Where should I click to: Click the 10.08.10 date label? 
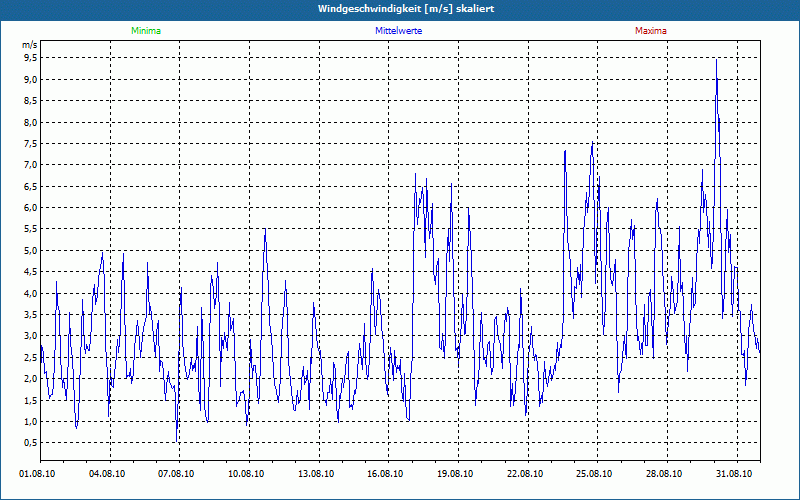click(x=246, y=474)
